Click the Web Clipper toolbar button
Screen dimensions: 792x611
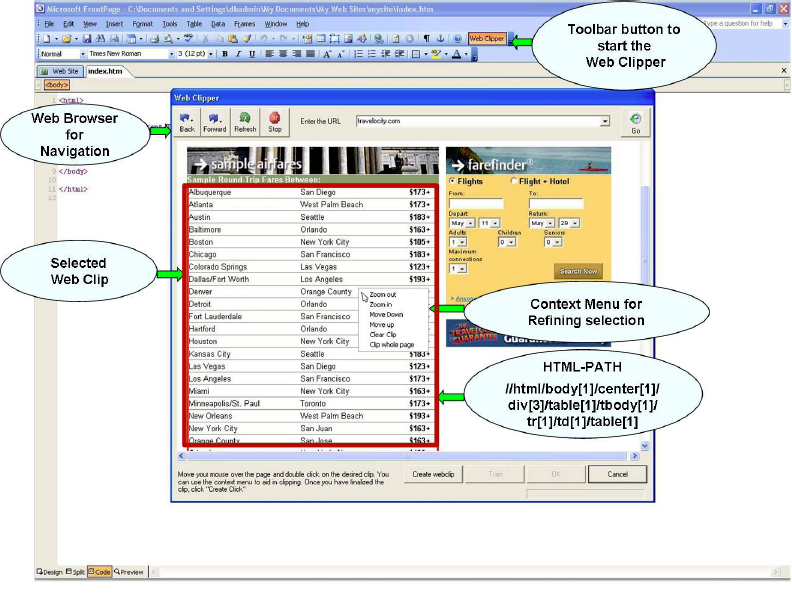coord(486,38)
